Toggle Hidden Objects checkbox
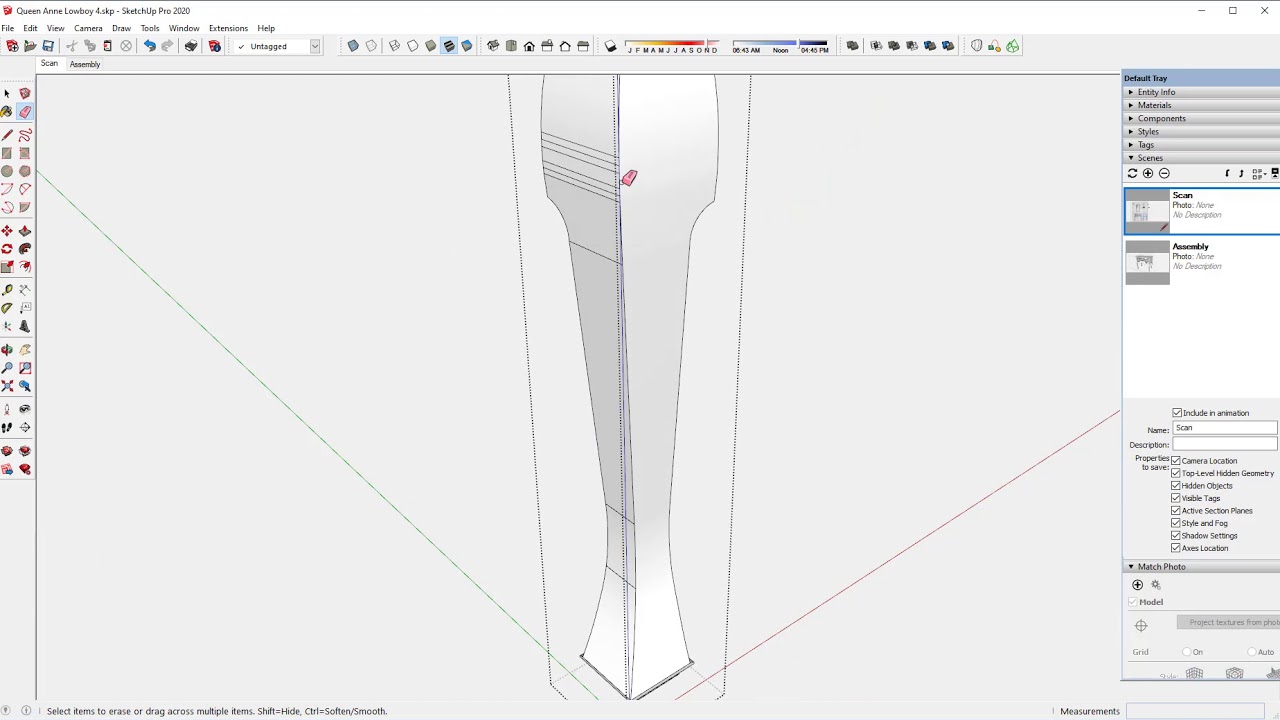The height and width of the screenshot is (720, 1280). (1176, 486)
